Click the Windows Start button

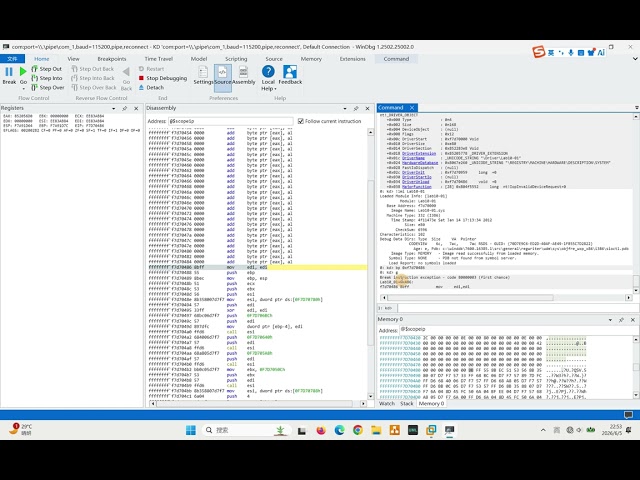(x=191, y=430)
